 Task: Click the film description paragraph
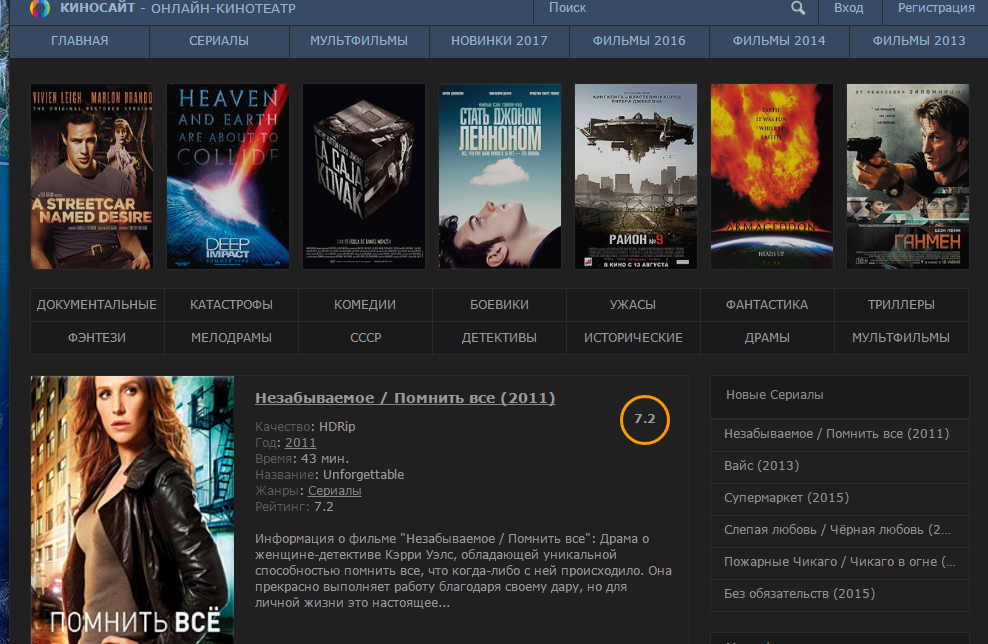pyautogui.click(x=463, y=571)
